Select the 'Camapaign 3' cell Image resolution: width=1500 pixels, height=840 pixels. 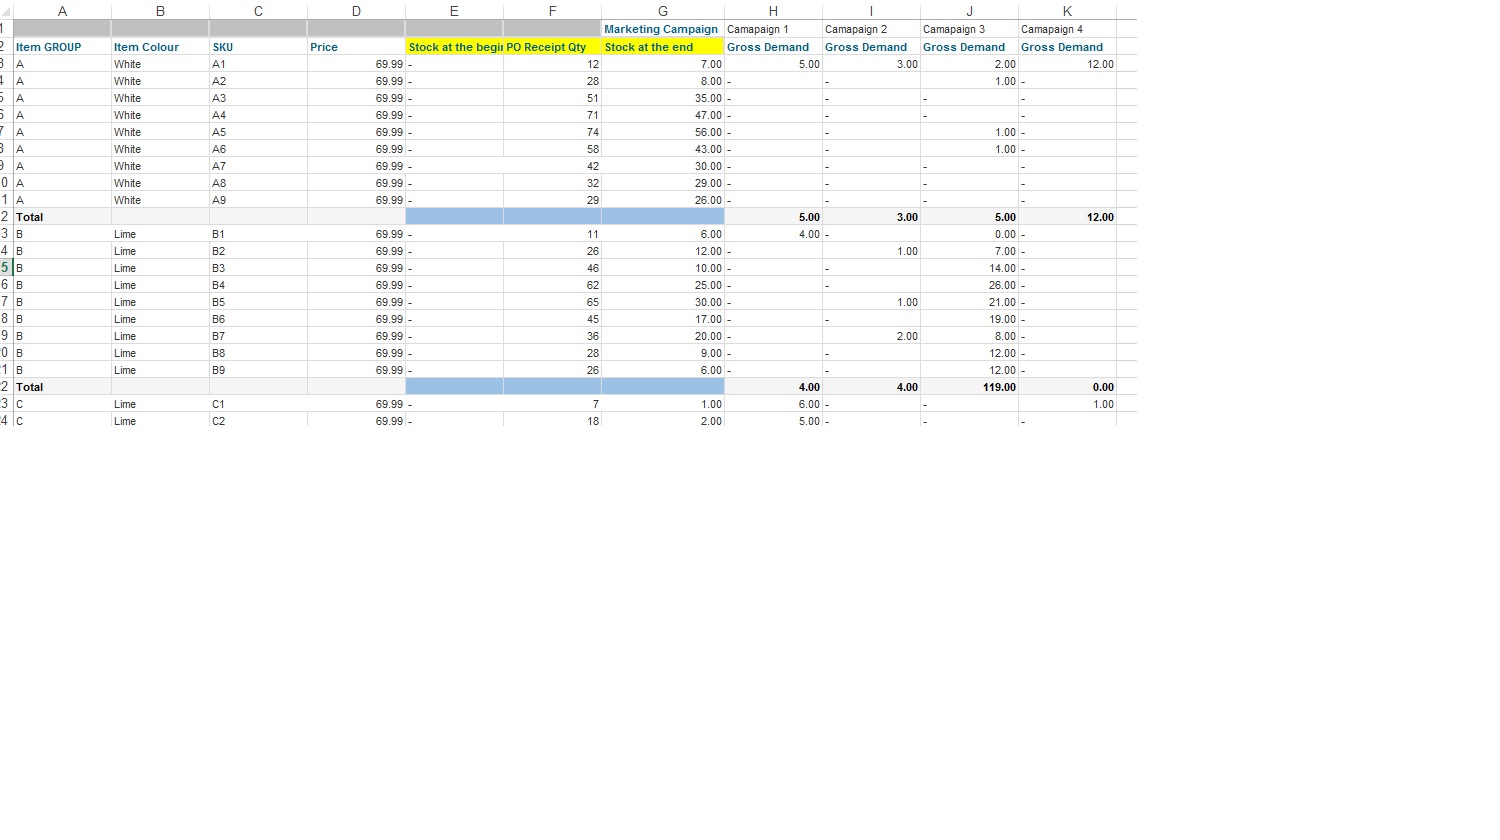(969, 29)
